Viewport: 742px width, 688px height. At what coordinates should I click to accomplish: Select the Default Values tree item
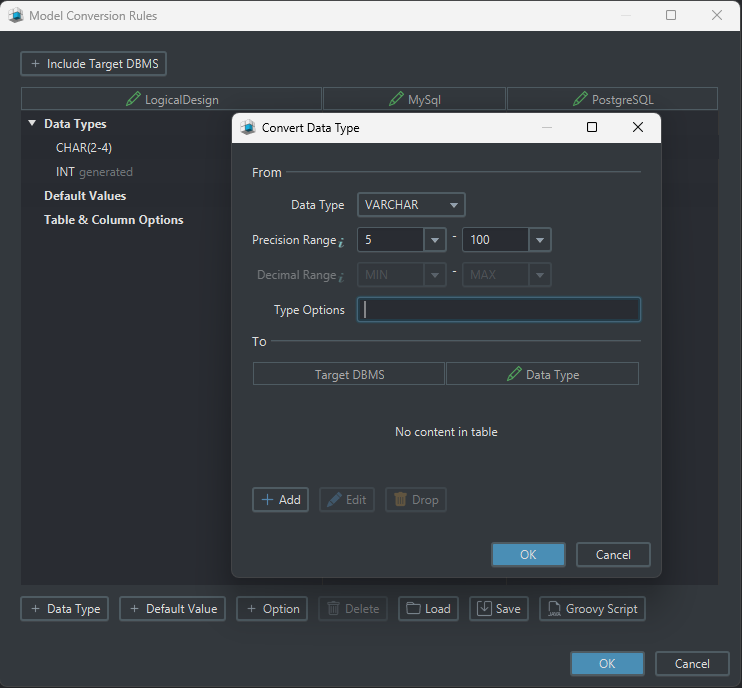point(85,196)
